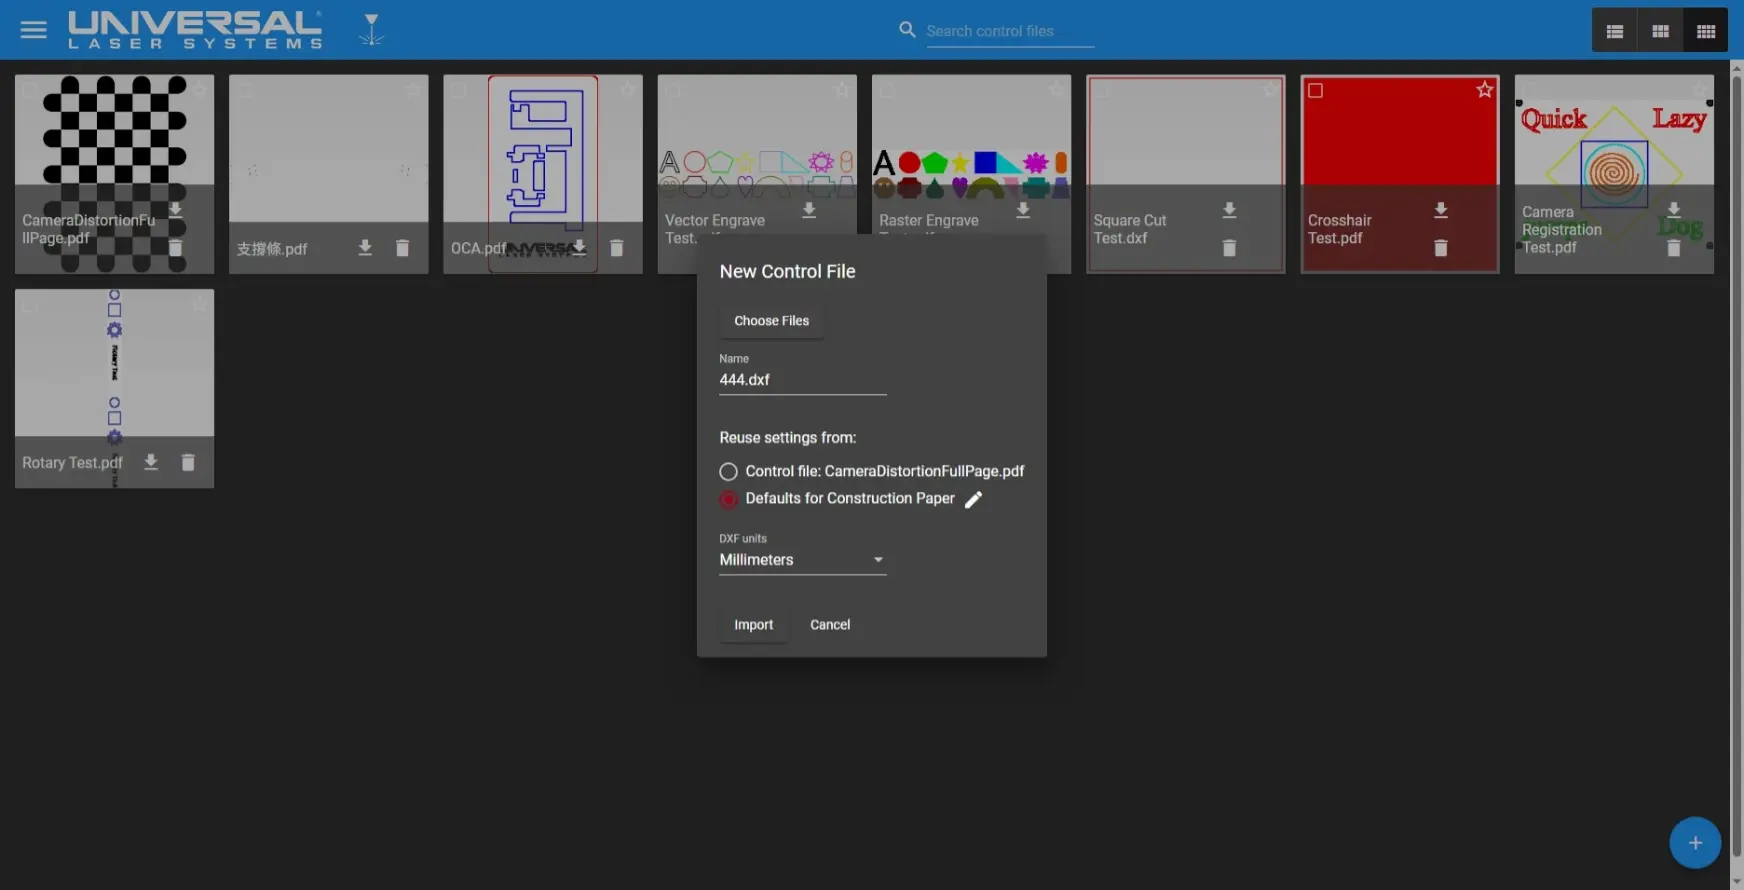This screenshot has height=890, width=1744.
Task: Click the Name field containing 444.dxf
Action: point(802,380)
